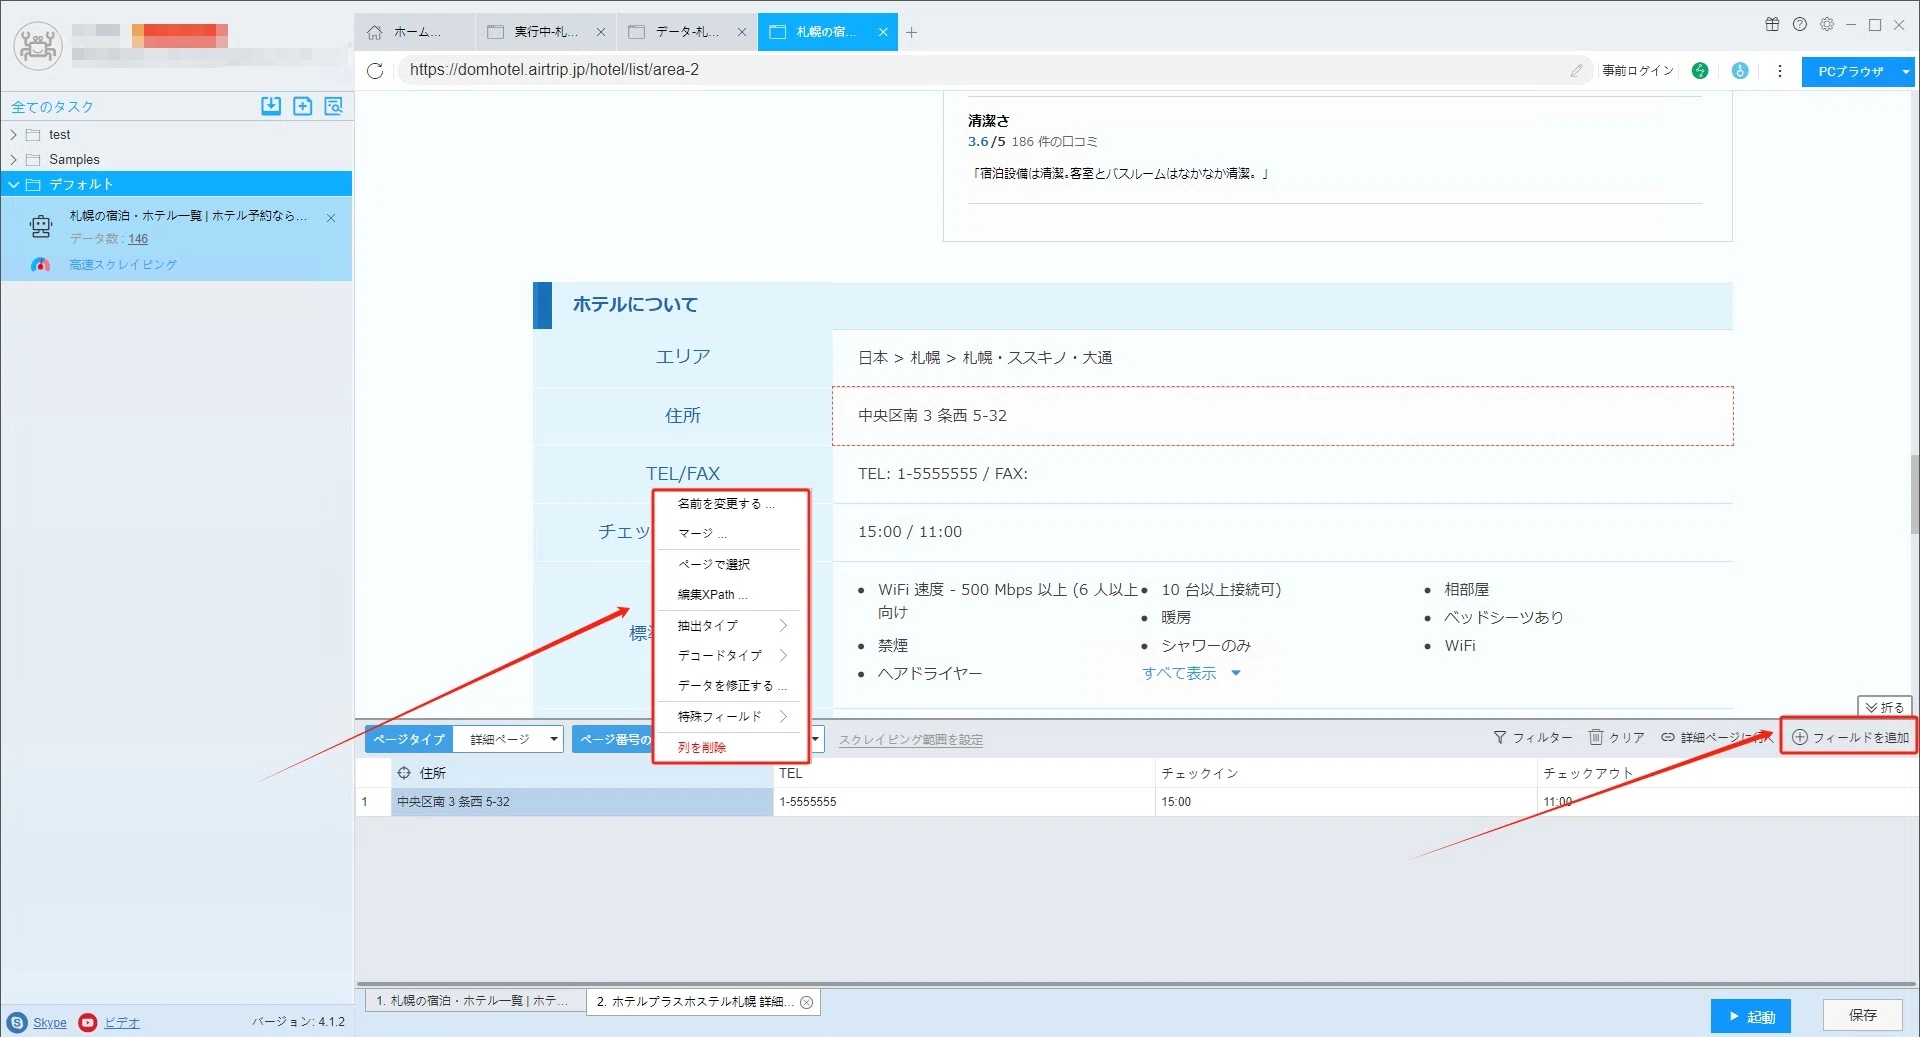The width and height of the screenshot is (1920, 1037).
Task: Switch to bottom tab 1. 札幌の宿泊・ホテル一覧
Action: 475,1001
